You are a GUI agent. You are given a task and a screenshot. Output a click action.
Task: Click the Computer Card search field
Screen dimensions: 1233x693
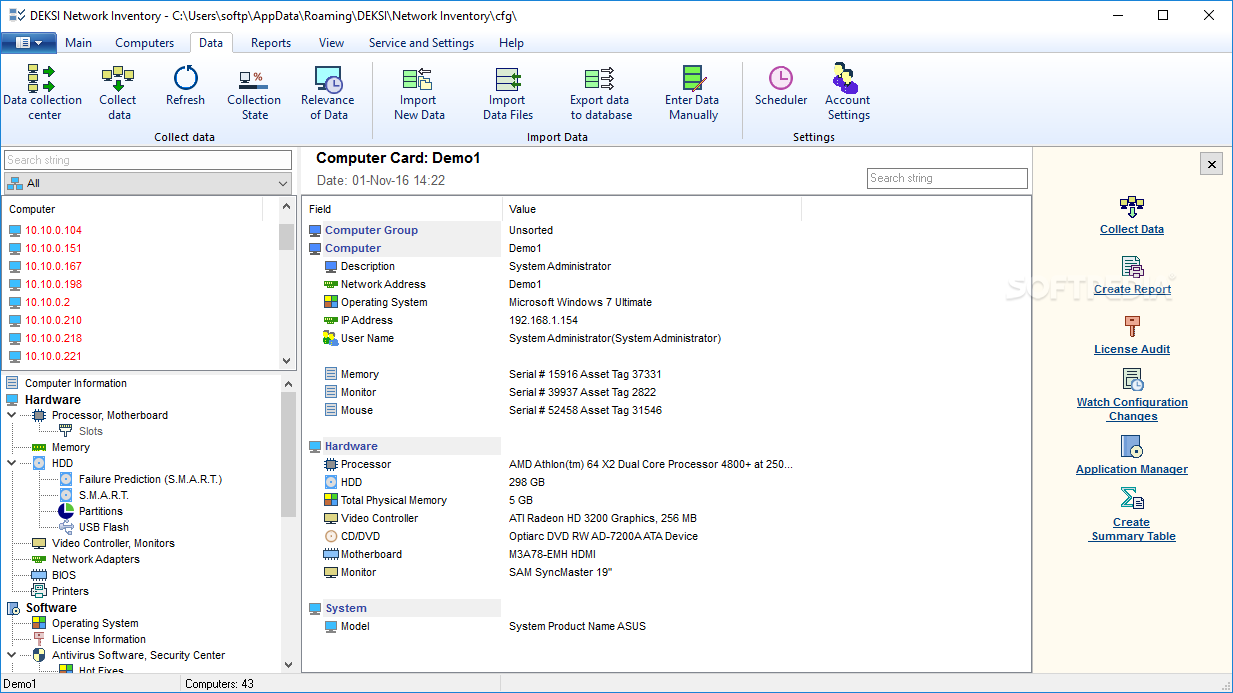pyautogui.click(x=946, y=178)
